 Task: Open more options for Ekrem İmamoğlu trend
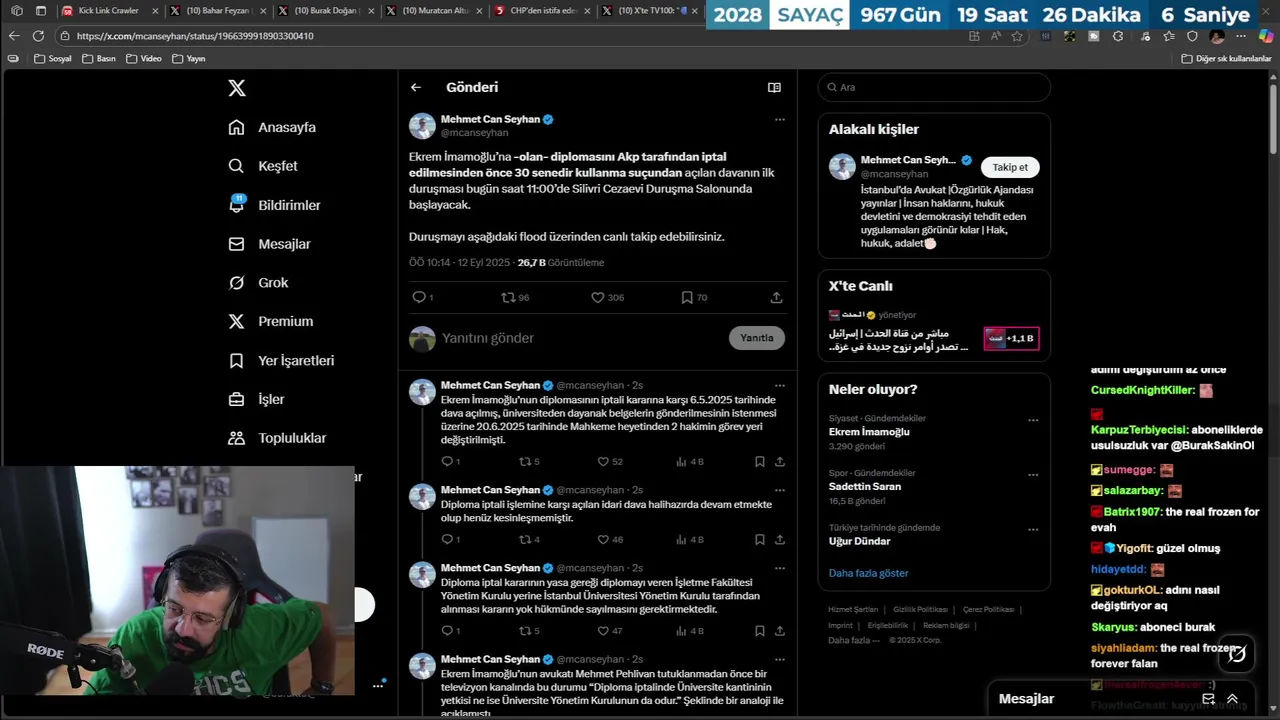click(x=1033, y=420)
